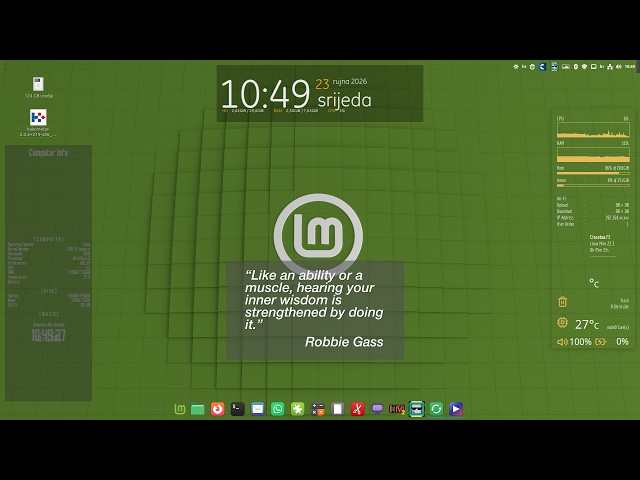Click the CPU usage graph in right widget
Screen dimensions: 640x480
(593, 129)
